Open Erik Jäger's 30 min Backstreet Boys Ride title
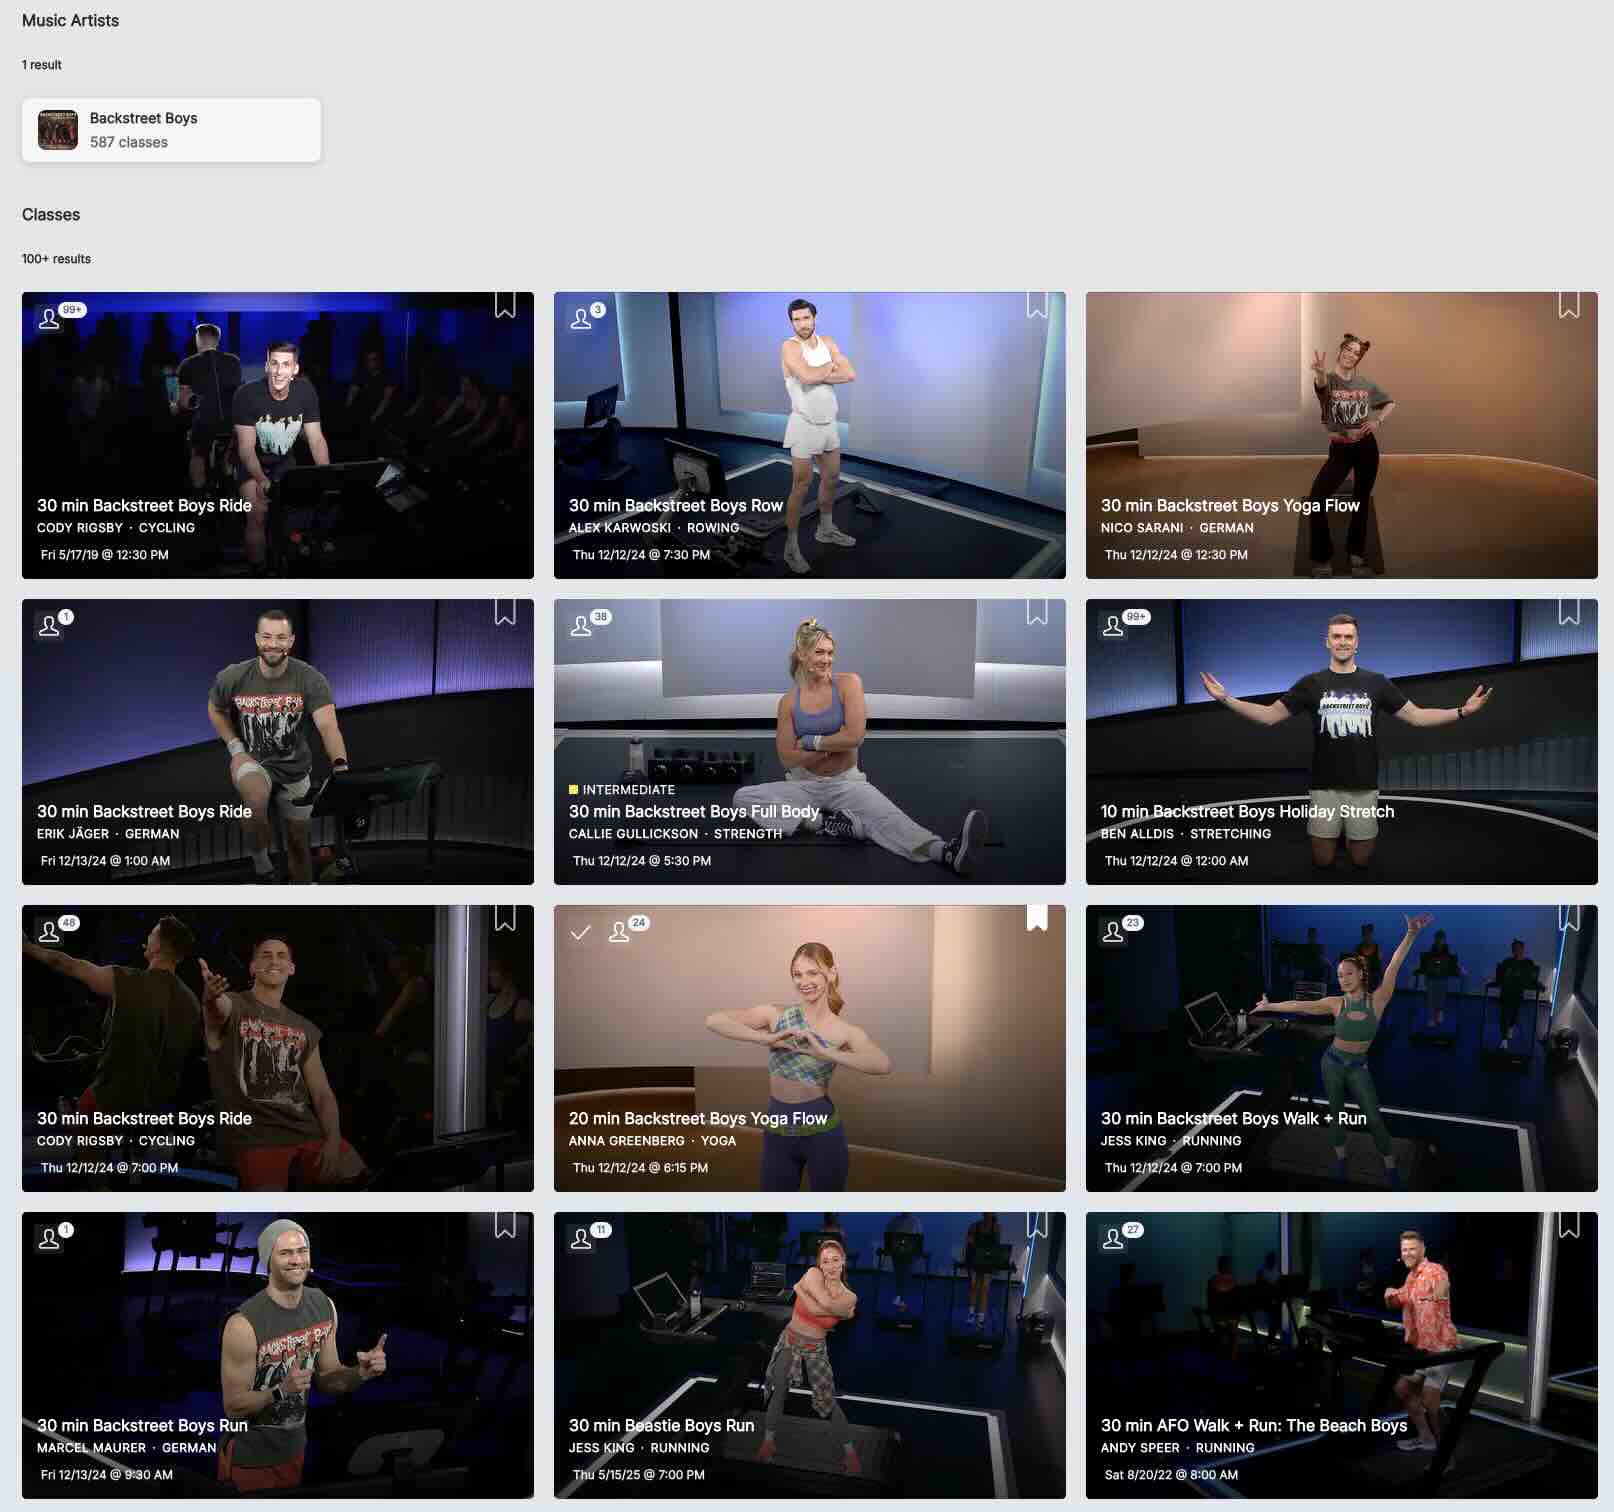 (144, 811)
